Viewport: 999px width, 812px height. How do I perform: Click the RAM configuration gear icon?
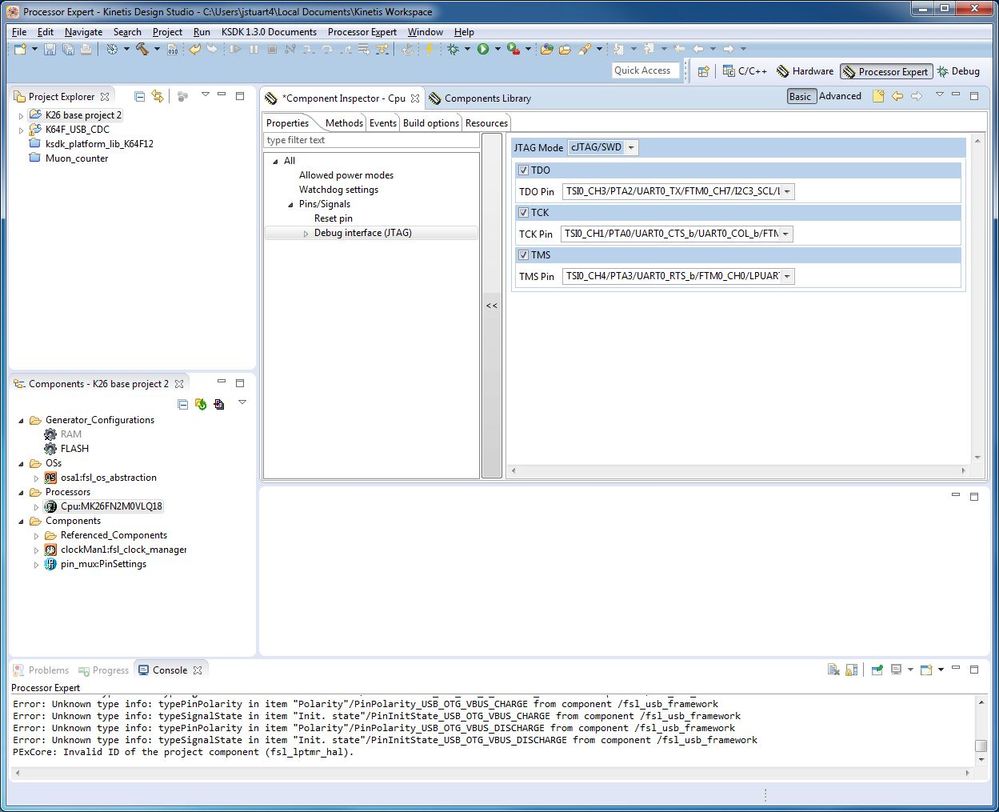(50, 434)
